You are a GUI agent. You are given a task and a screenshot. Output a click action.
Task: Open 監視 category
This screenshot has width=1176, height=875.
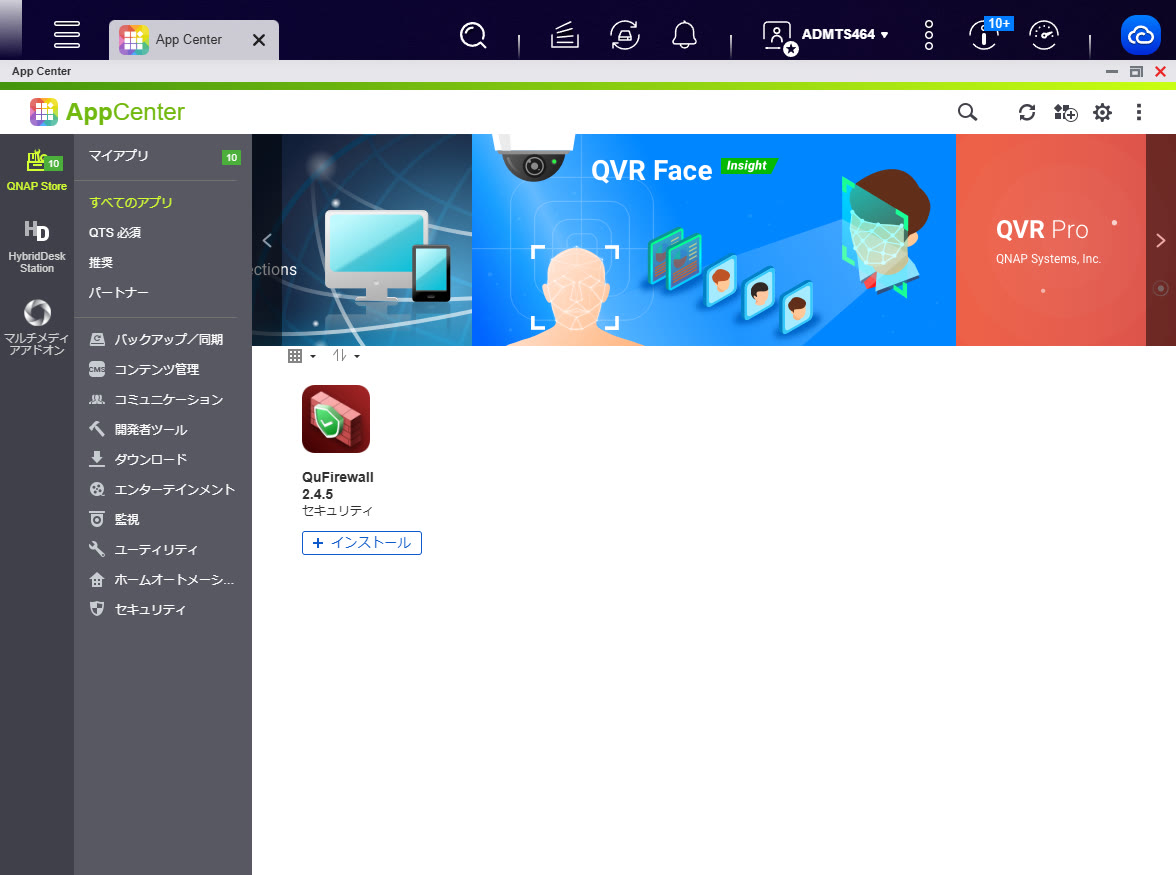(x=114, y=520)
